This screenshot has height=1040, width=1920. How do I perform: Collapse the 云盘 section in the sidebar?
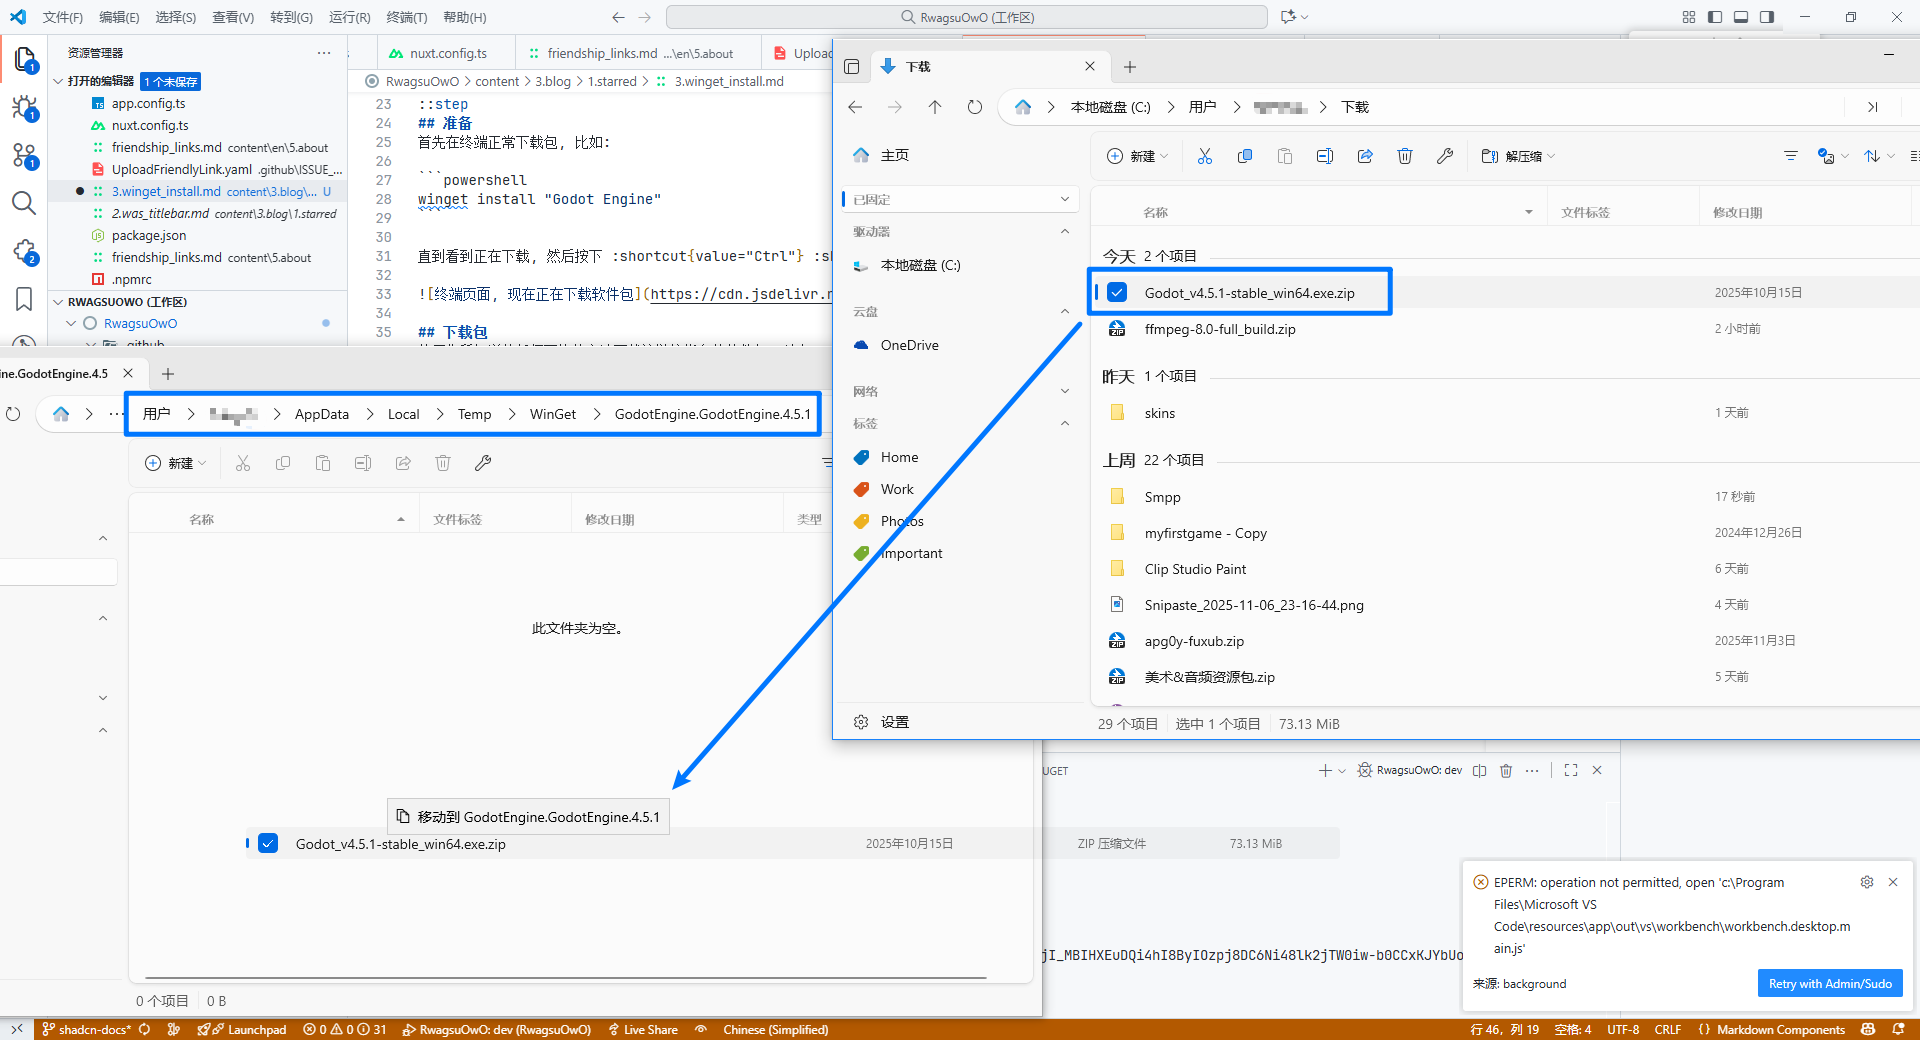[1065, 311]
